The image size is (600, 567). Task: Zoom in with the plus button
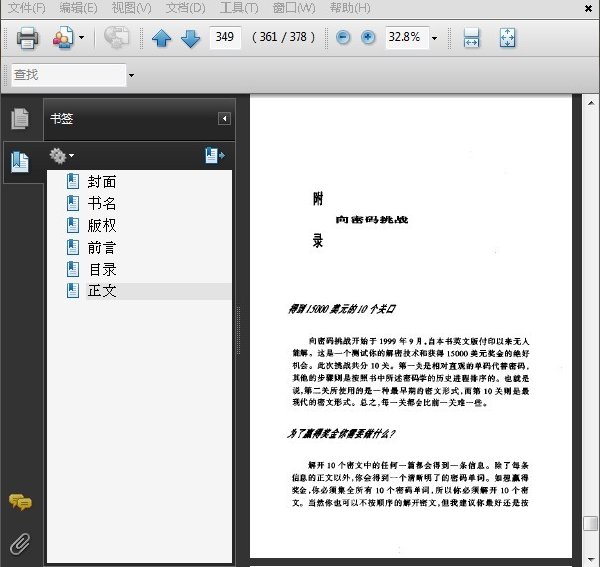[x=368, y=37]
